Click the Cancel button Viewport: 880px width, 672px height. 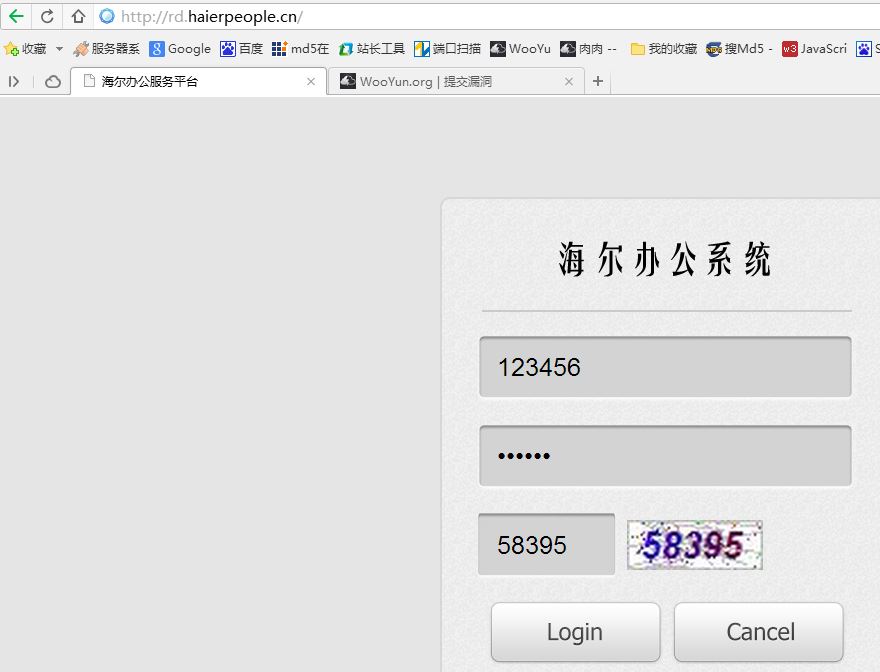coord(759,632)
